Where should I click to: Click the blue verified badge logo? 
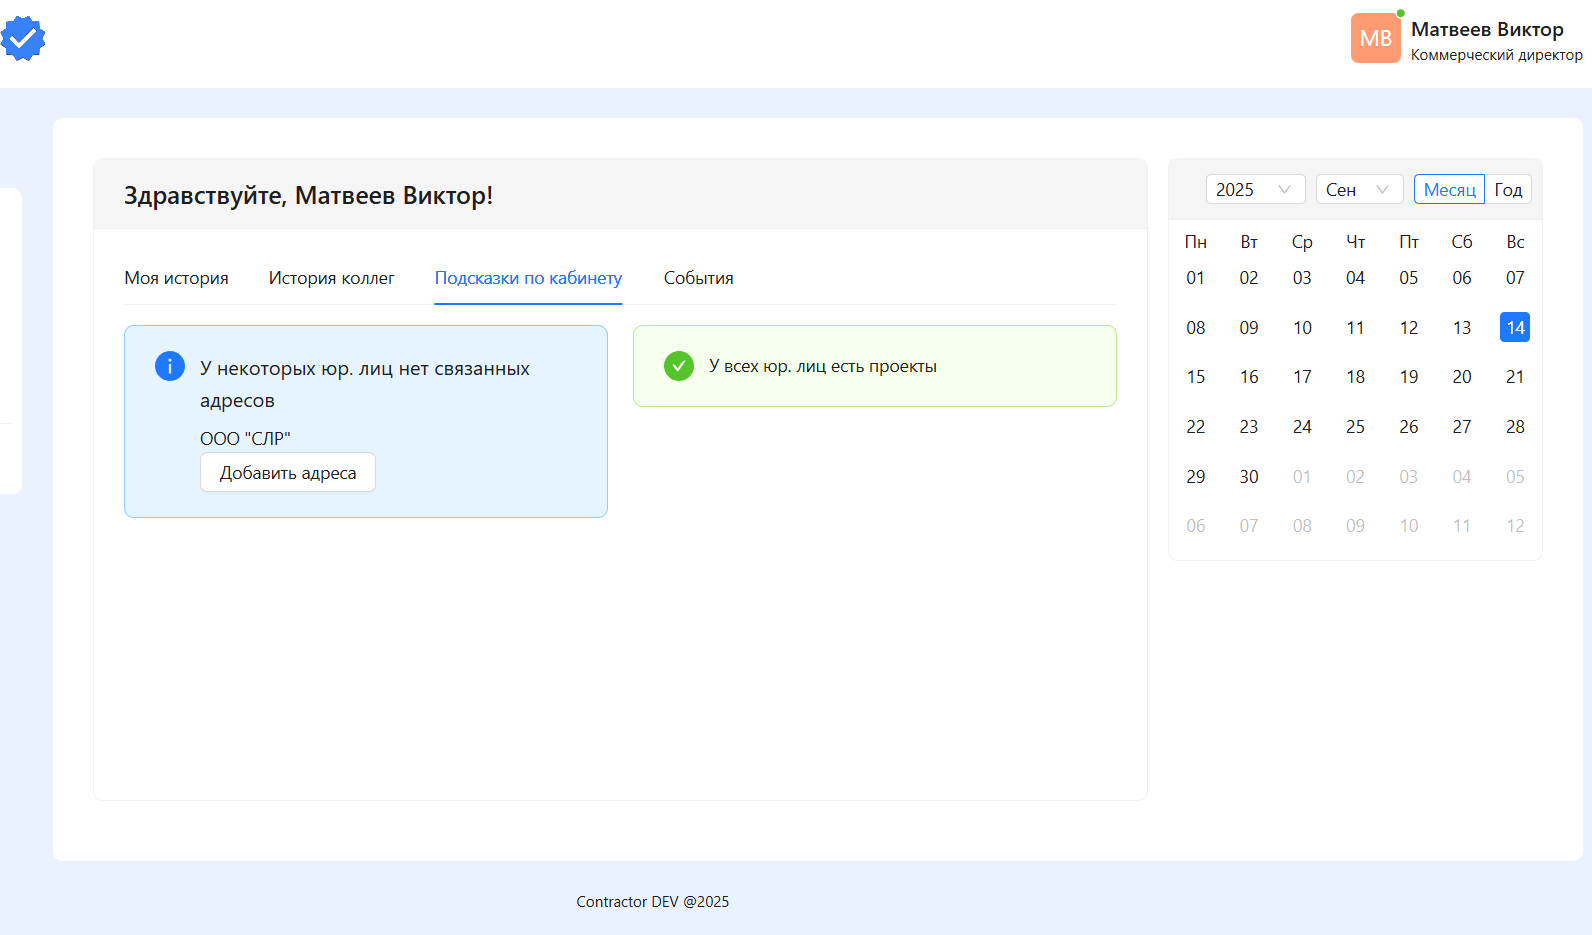tap(23, 39)
